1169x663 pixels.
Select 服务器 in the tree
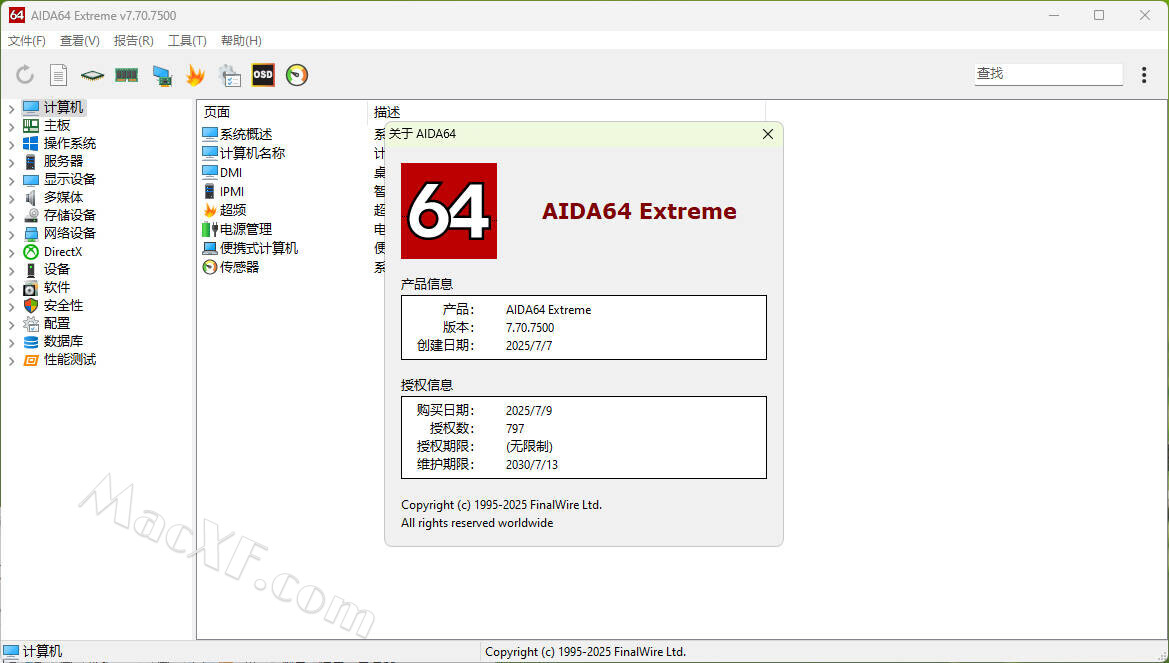click(63, 161)
